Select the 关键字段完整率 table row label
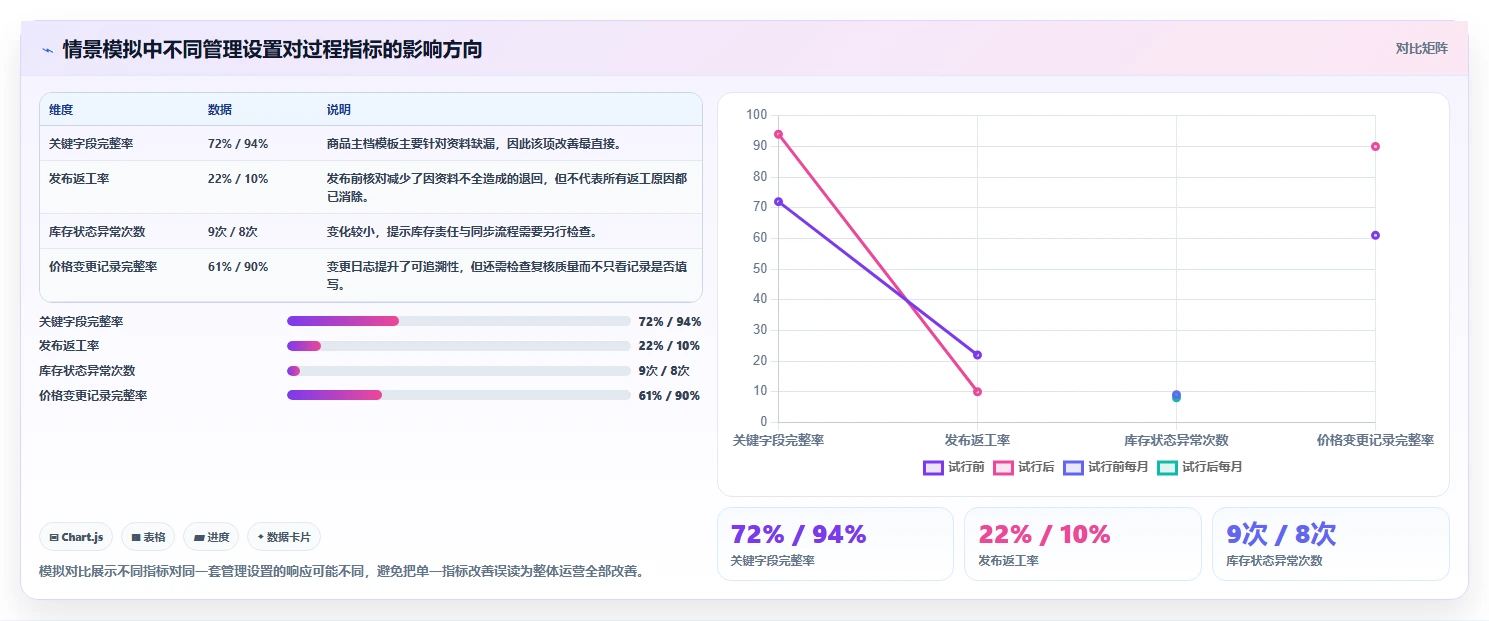 [x=91, y=144]
